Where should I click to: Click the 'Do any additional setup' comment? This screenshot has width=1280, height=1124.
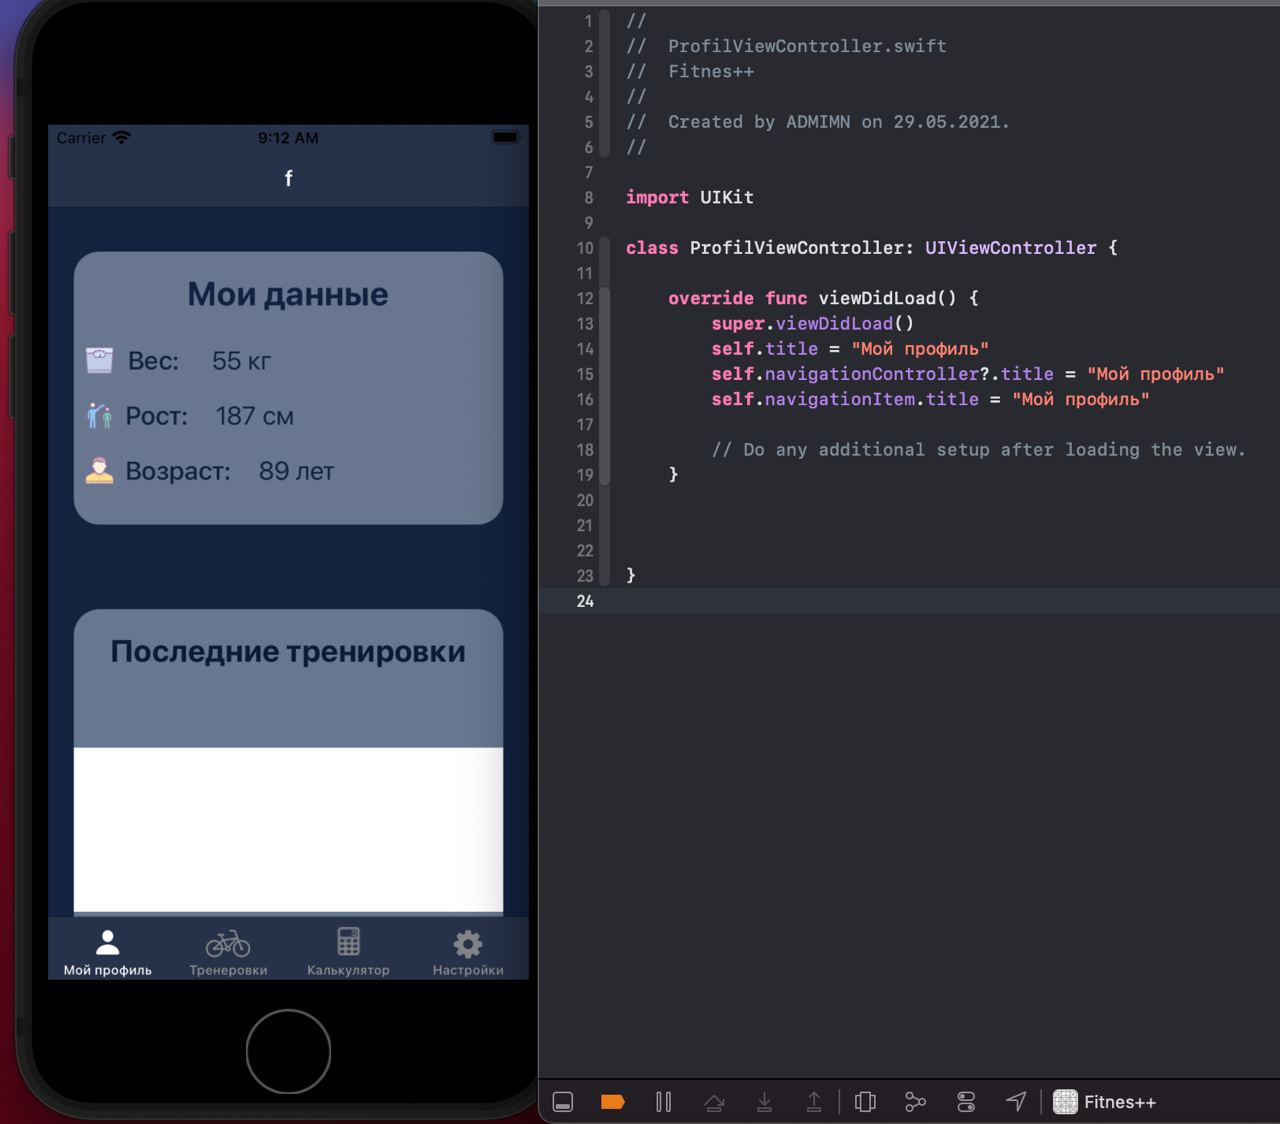click(979, 450)
